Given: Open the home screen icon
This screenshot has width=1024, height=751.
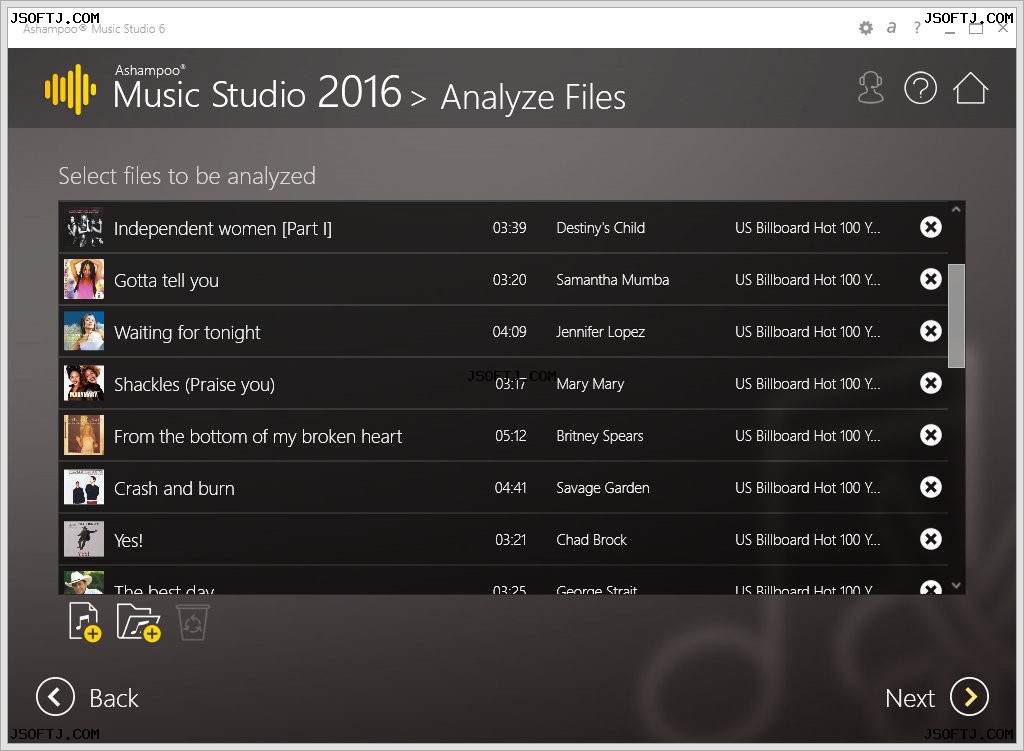Looking at the screenshot, I should point(970,88).
